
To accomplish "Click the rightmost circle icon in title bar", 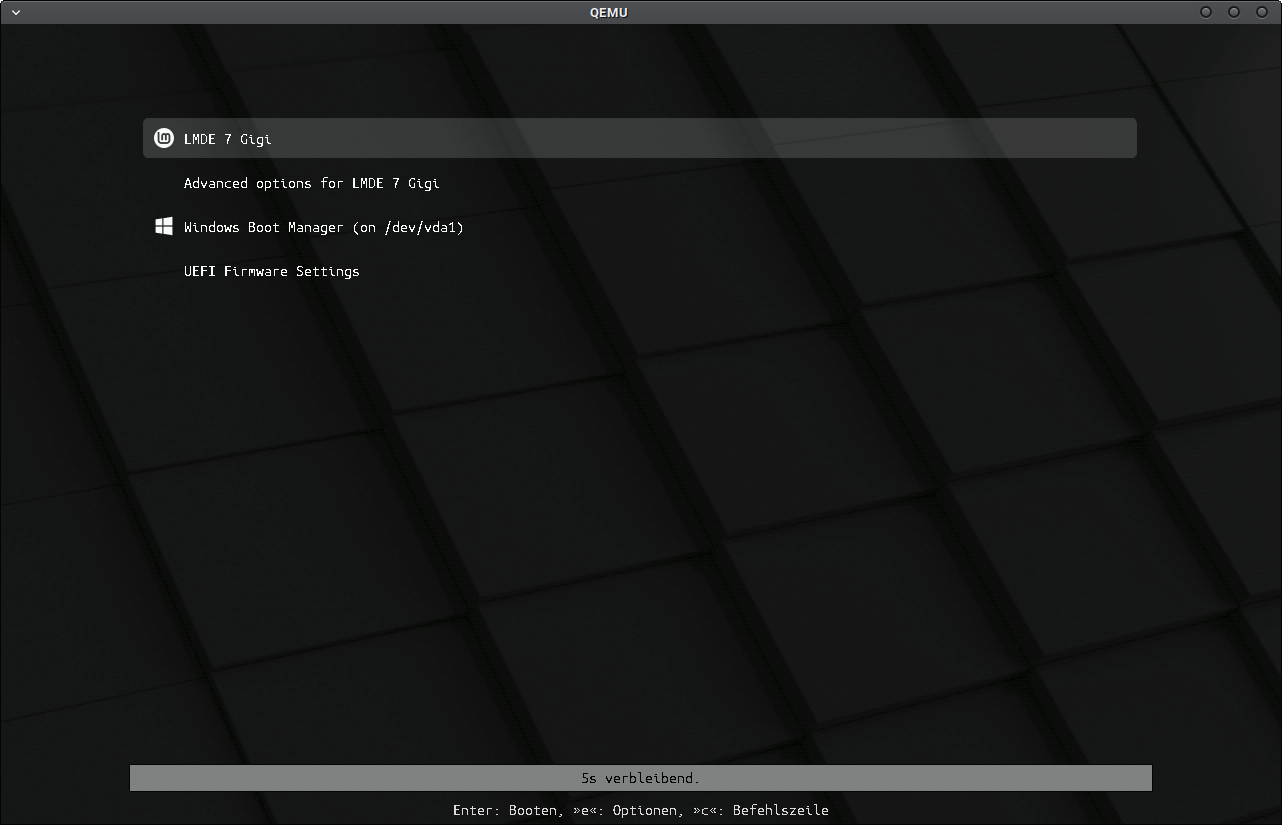I will pos(1261,12).
